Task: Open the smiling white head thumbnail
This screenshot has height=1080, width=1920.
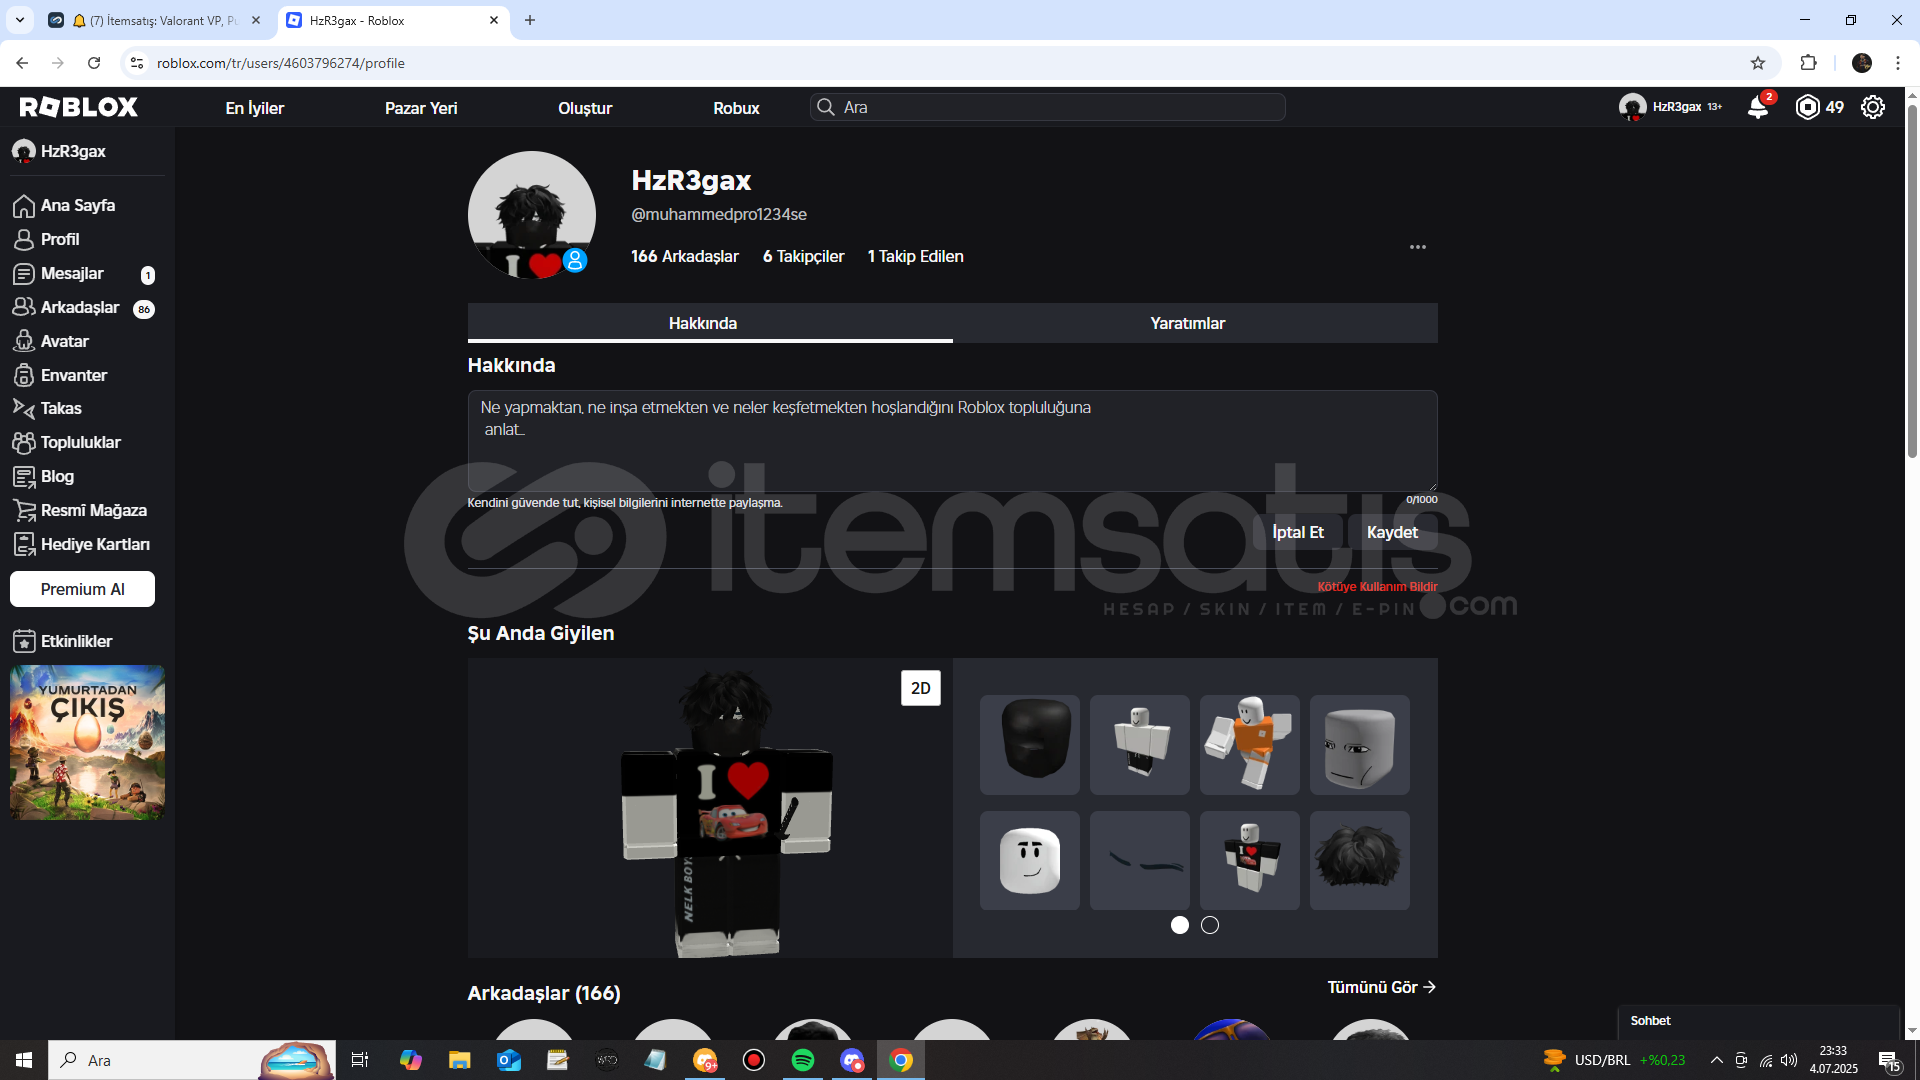Action: point(1030,860)
